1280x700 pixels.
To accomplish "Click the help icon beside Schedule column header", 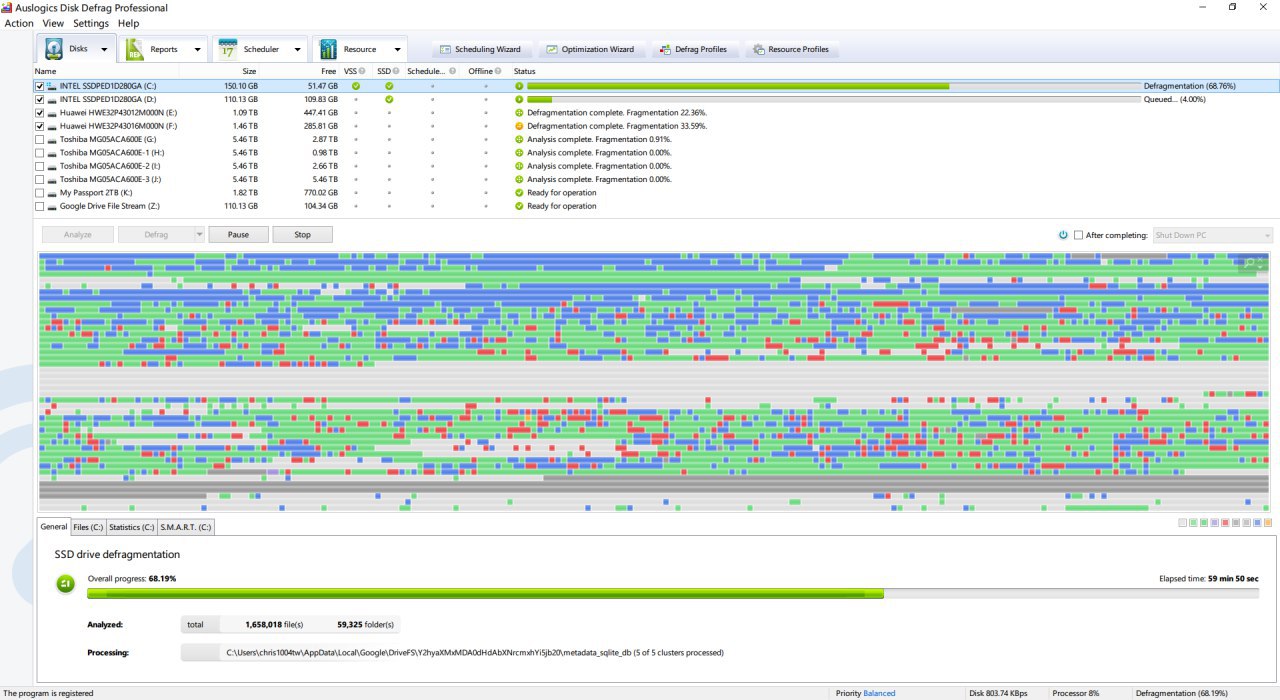I will pos(452,71).
